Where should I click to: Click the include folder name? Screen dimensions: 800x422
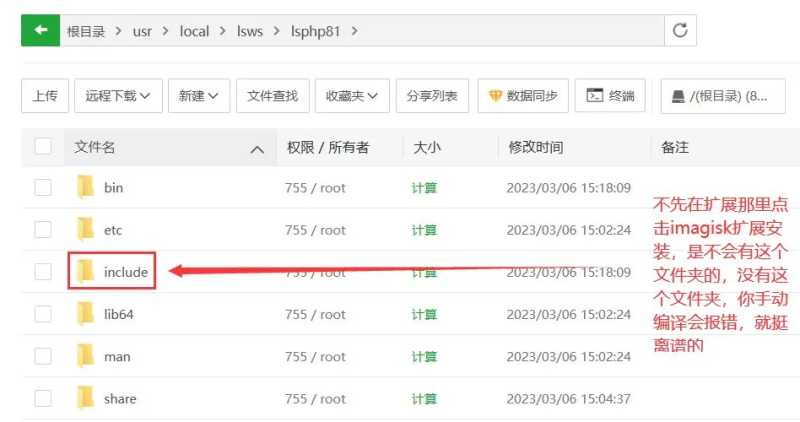click(126, 272)
